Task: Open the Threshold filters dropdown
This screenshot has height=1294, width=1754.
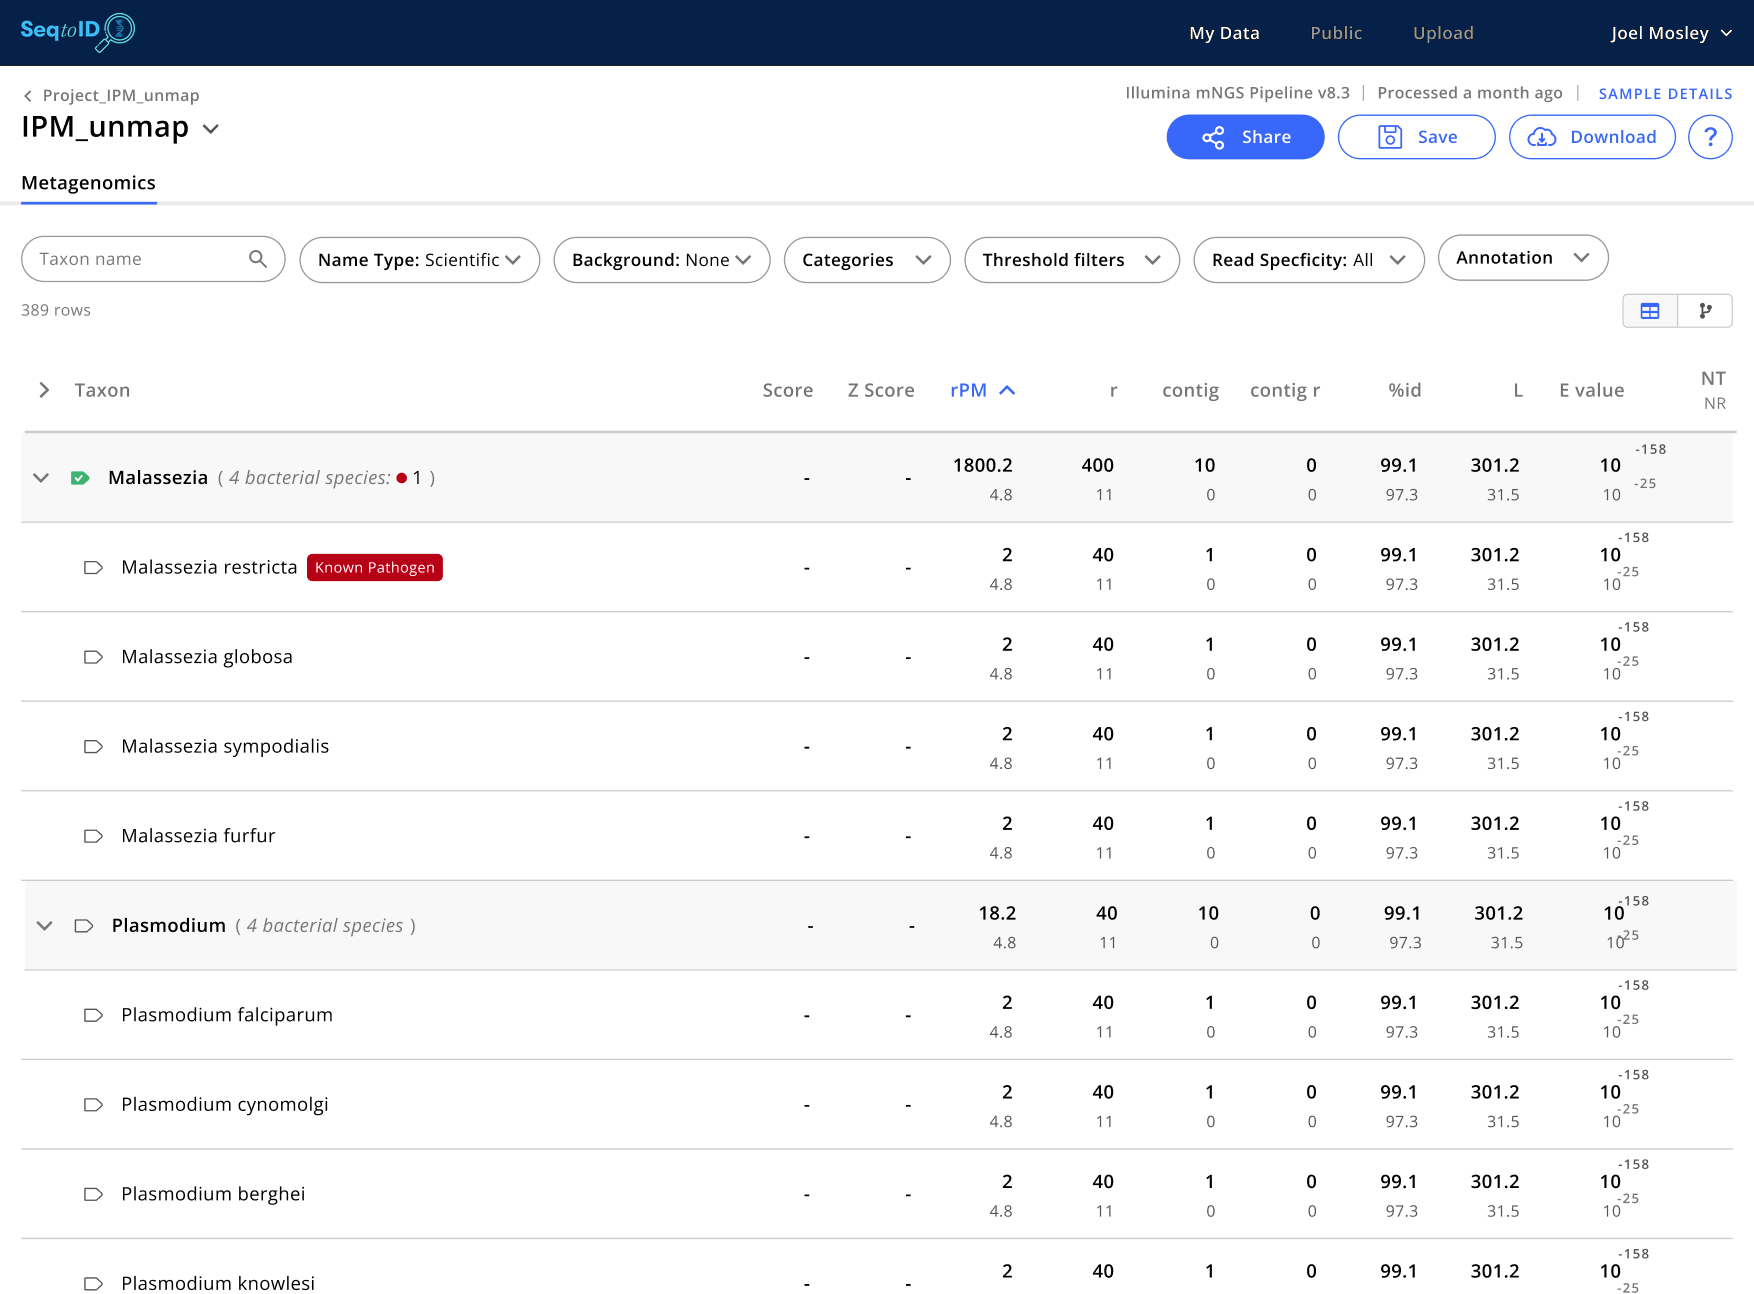Action: click(x=1072, y=260)
